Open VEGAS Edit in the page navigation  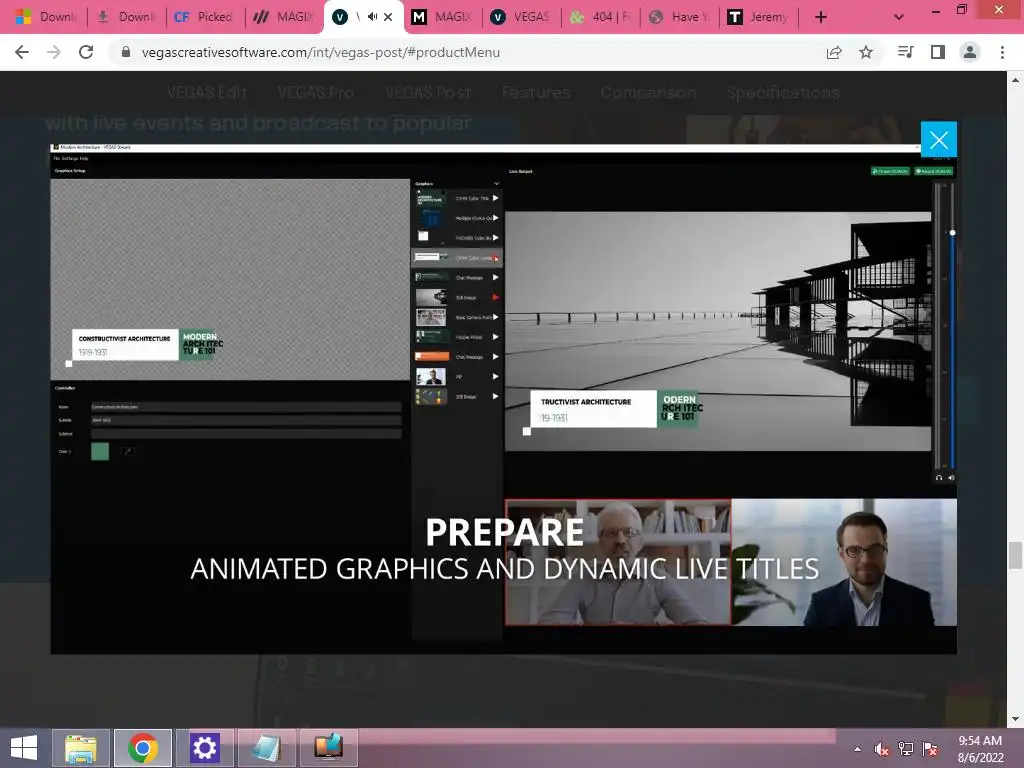[x=206, y=93]
